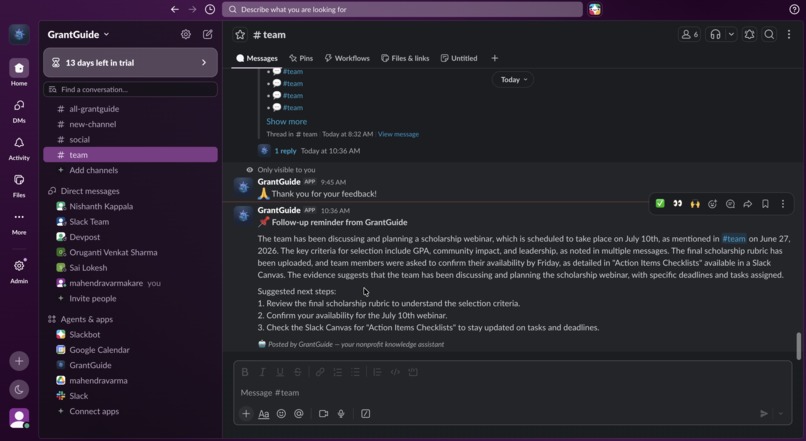
Task: Open the all-grantguide channel
Action: [x=131, y=109]
